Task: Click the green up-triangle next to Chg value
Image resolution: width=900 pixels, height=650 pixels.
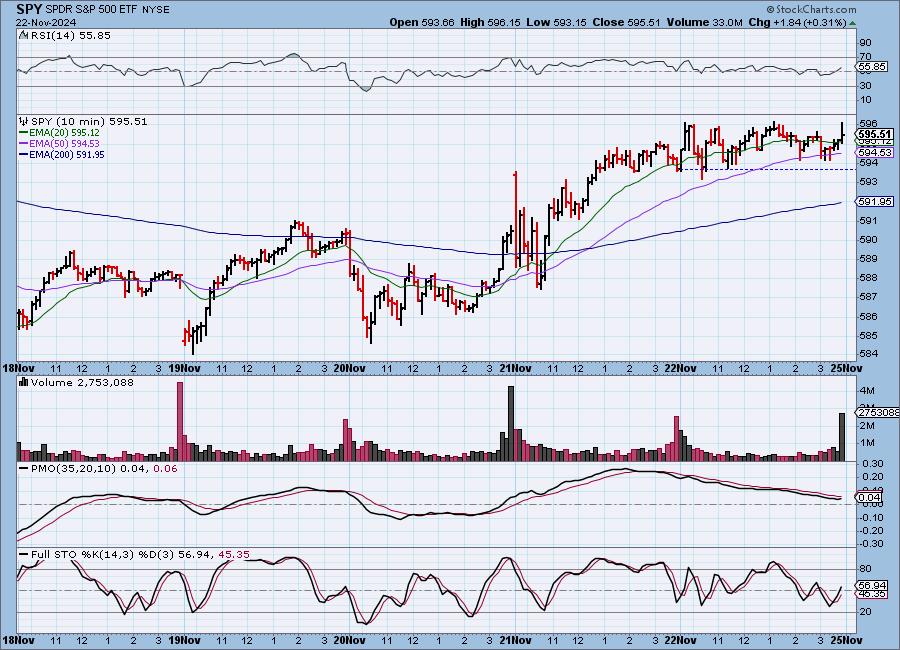Action: point(852,23)
